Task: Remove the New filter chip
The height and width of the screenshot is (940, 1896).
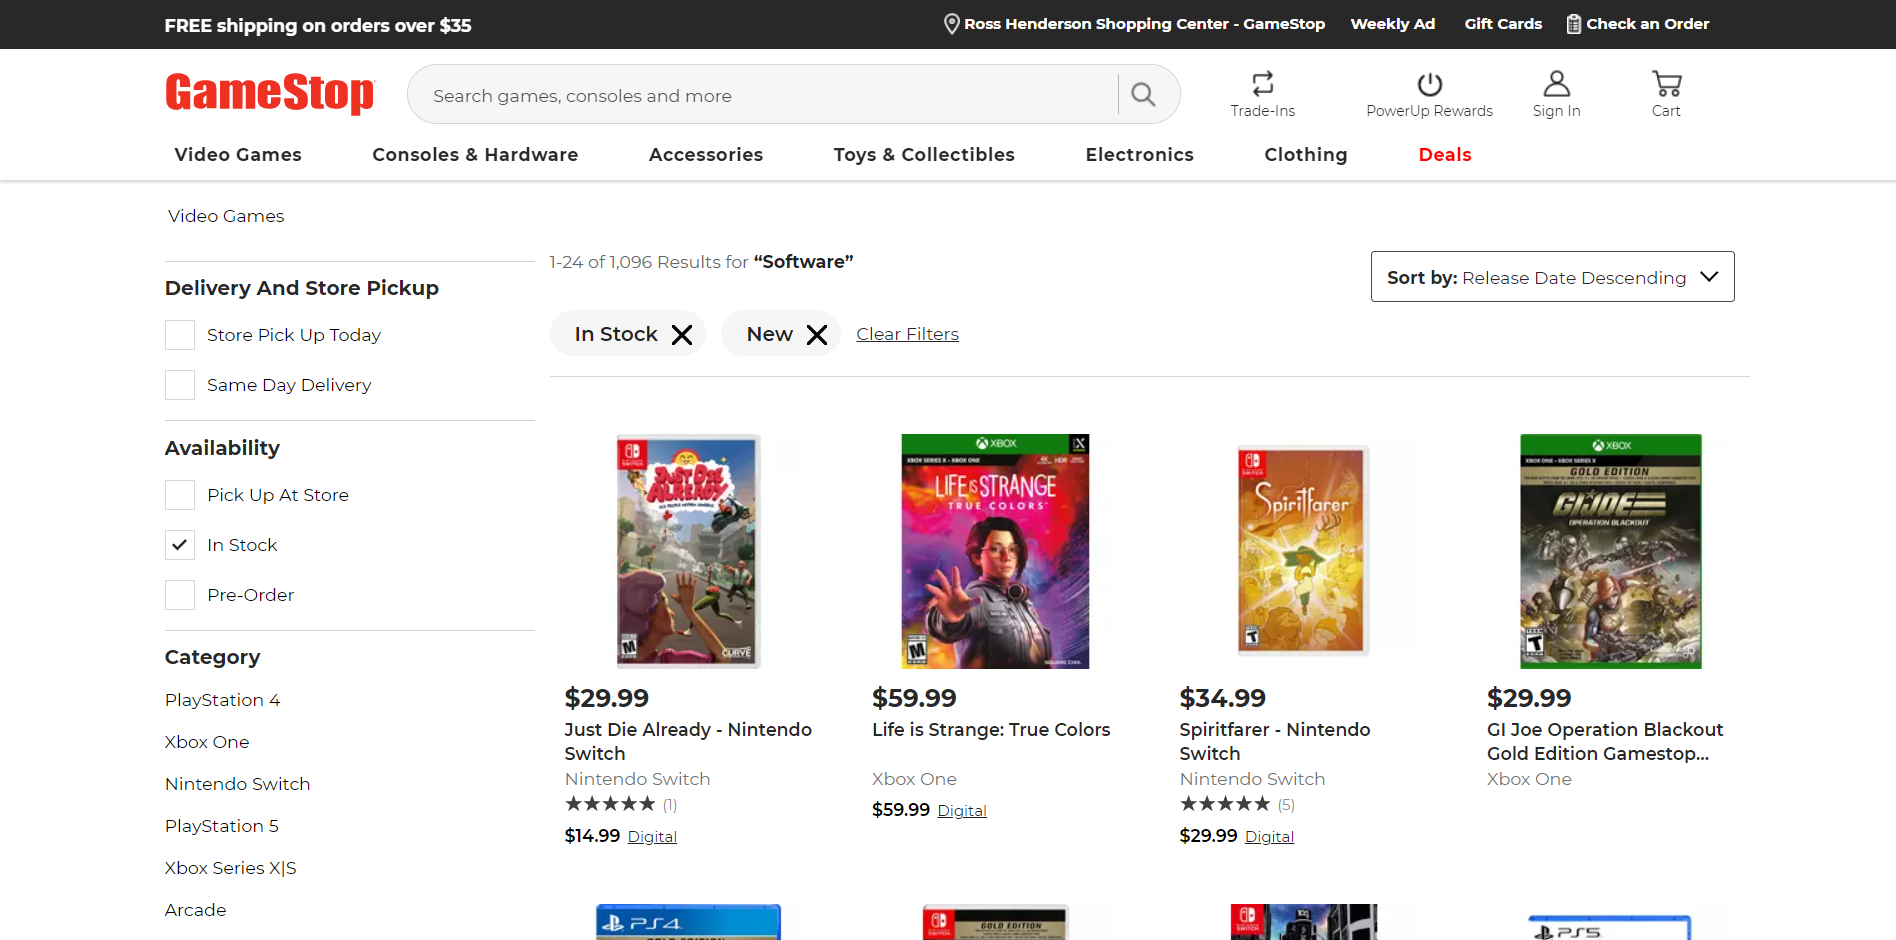Action: click(x=817, y=335)
